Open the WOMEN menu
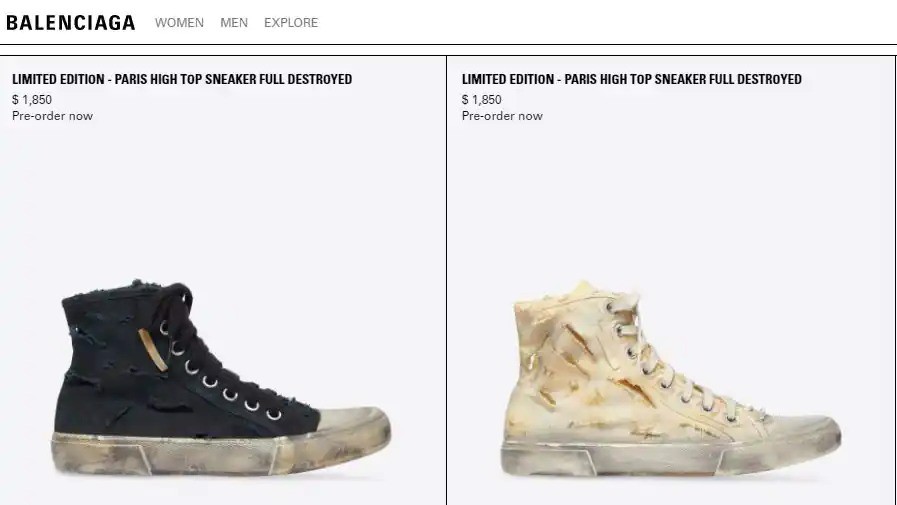Screen dimensions: 897x505 tap(179, 23)
